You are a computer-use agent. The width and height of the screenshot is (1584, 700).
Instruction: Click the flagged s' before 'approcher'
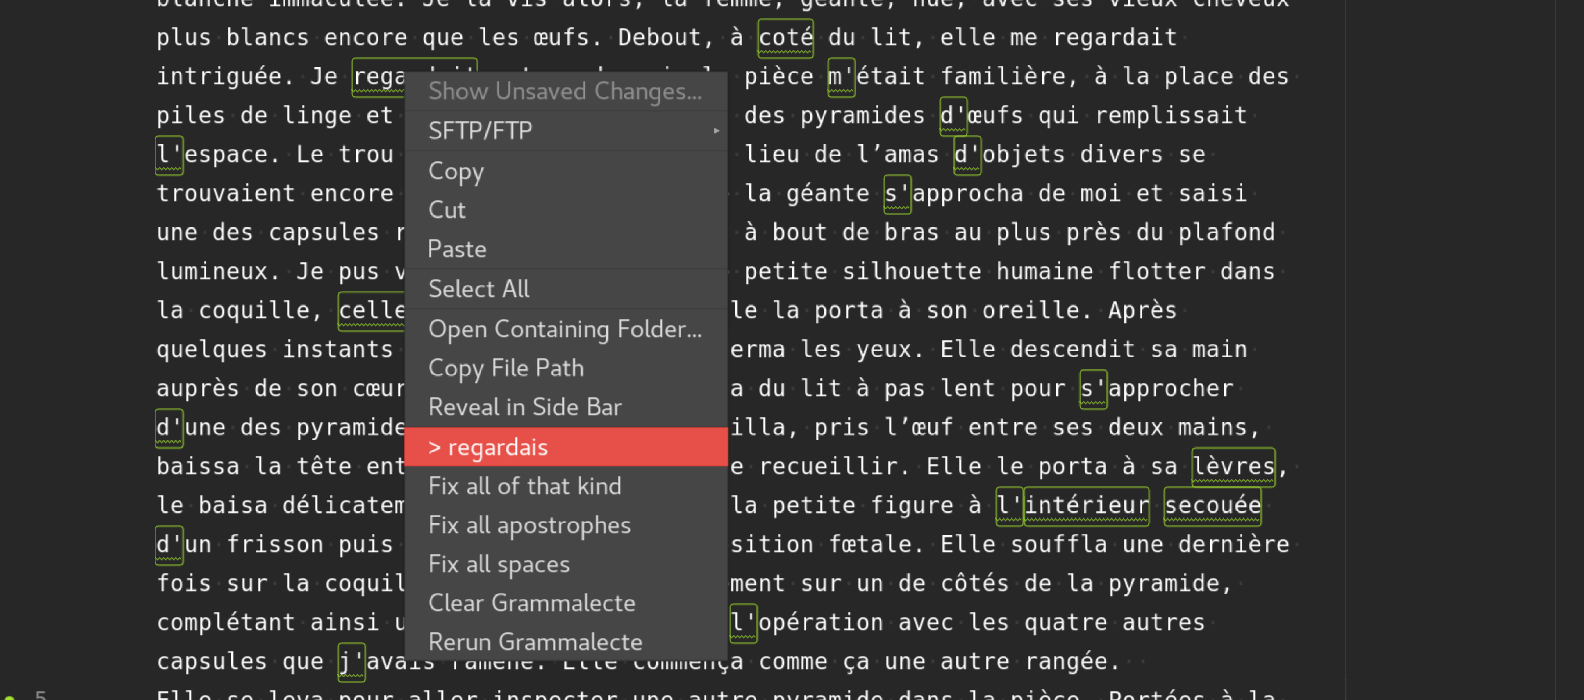[x=1093, y=389]
